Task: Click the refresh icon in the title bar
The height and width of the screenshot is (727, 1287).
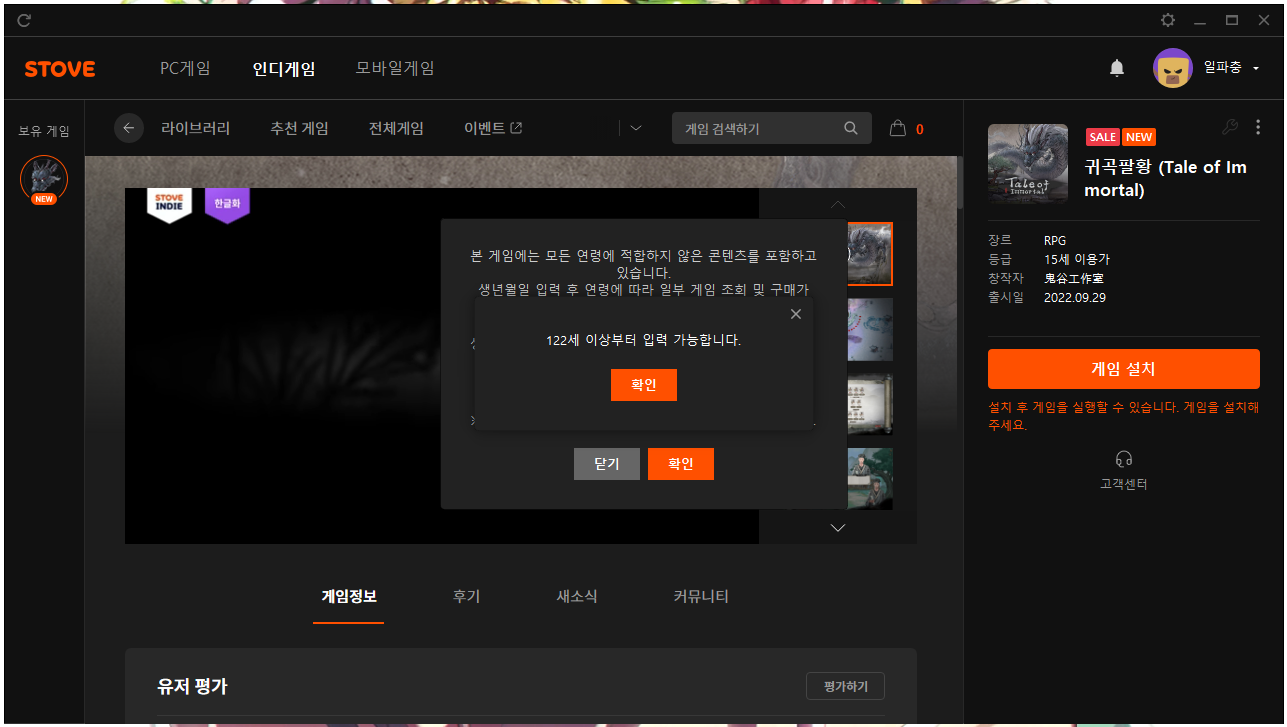Action: click(x=24, y=20)
